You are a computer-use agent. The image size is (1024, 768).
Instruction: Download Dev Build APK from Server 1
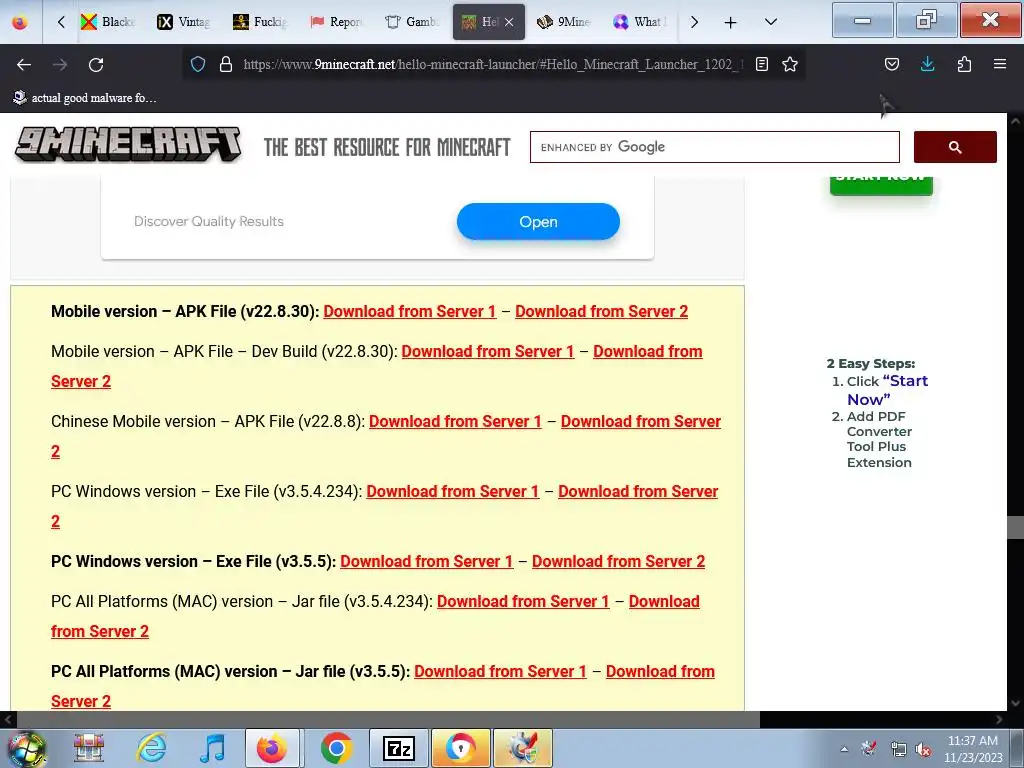488,351
